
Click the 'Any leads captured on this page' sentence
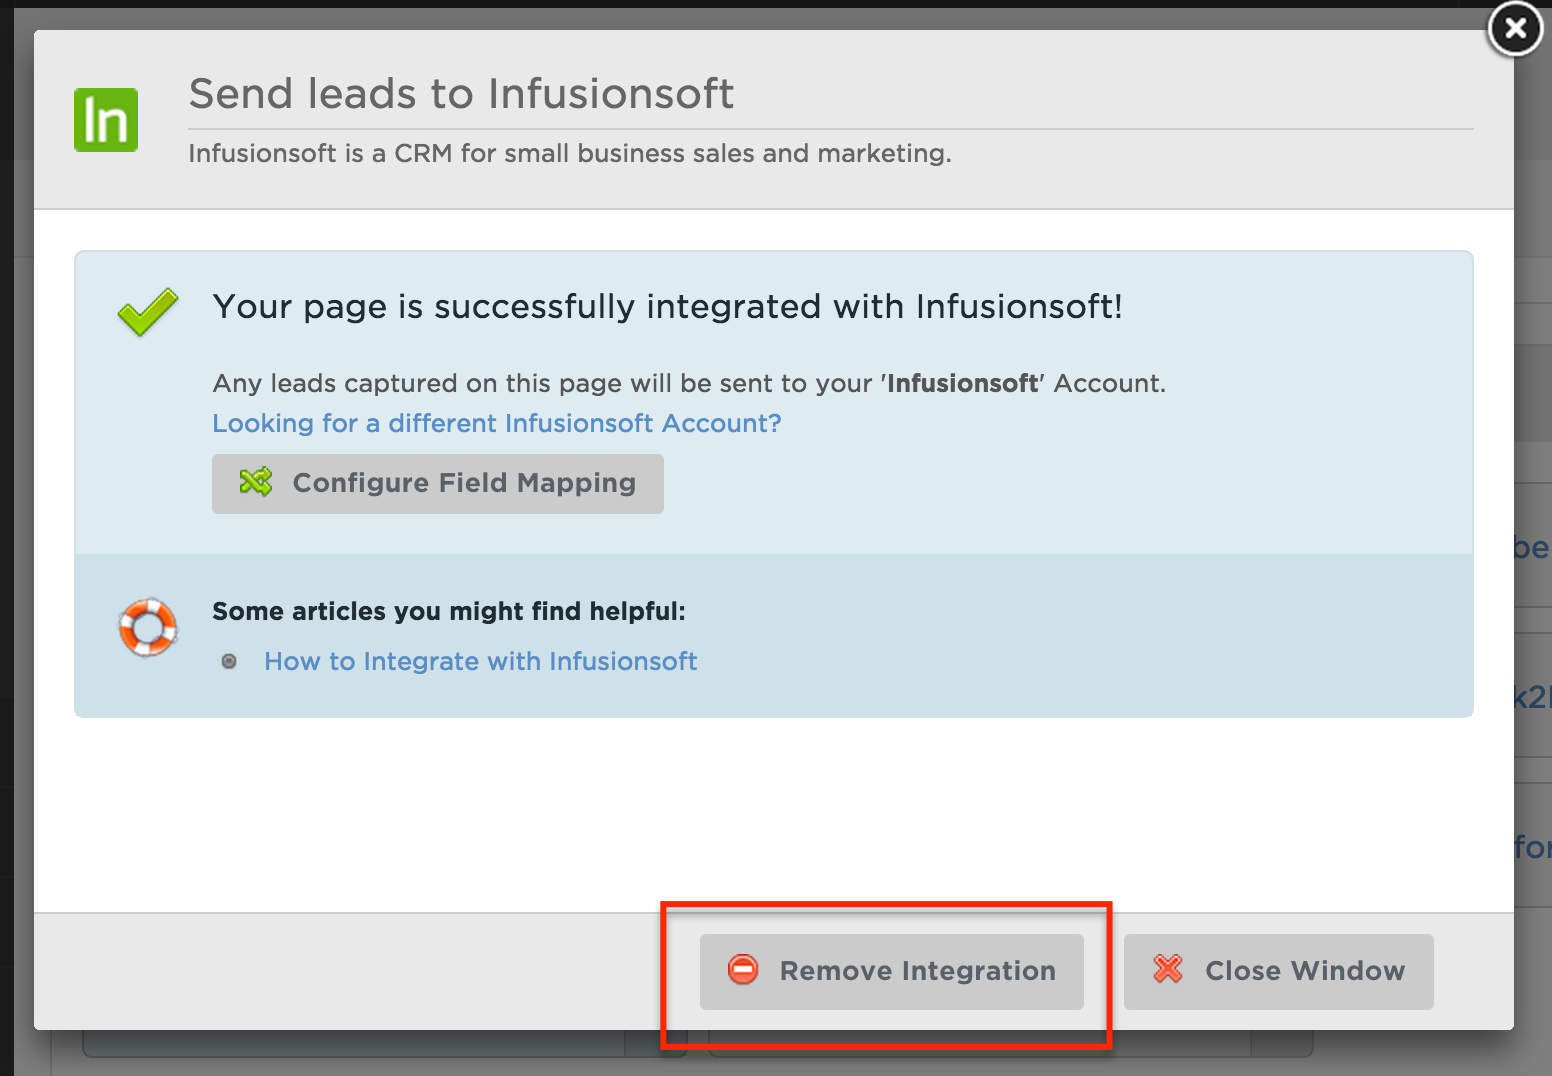coord(690,383)
